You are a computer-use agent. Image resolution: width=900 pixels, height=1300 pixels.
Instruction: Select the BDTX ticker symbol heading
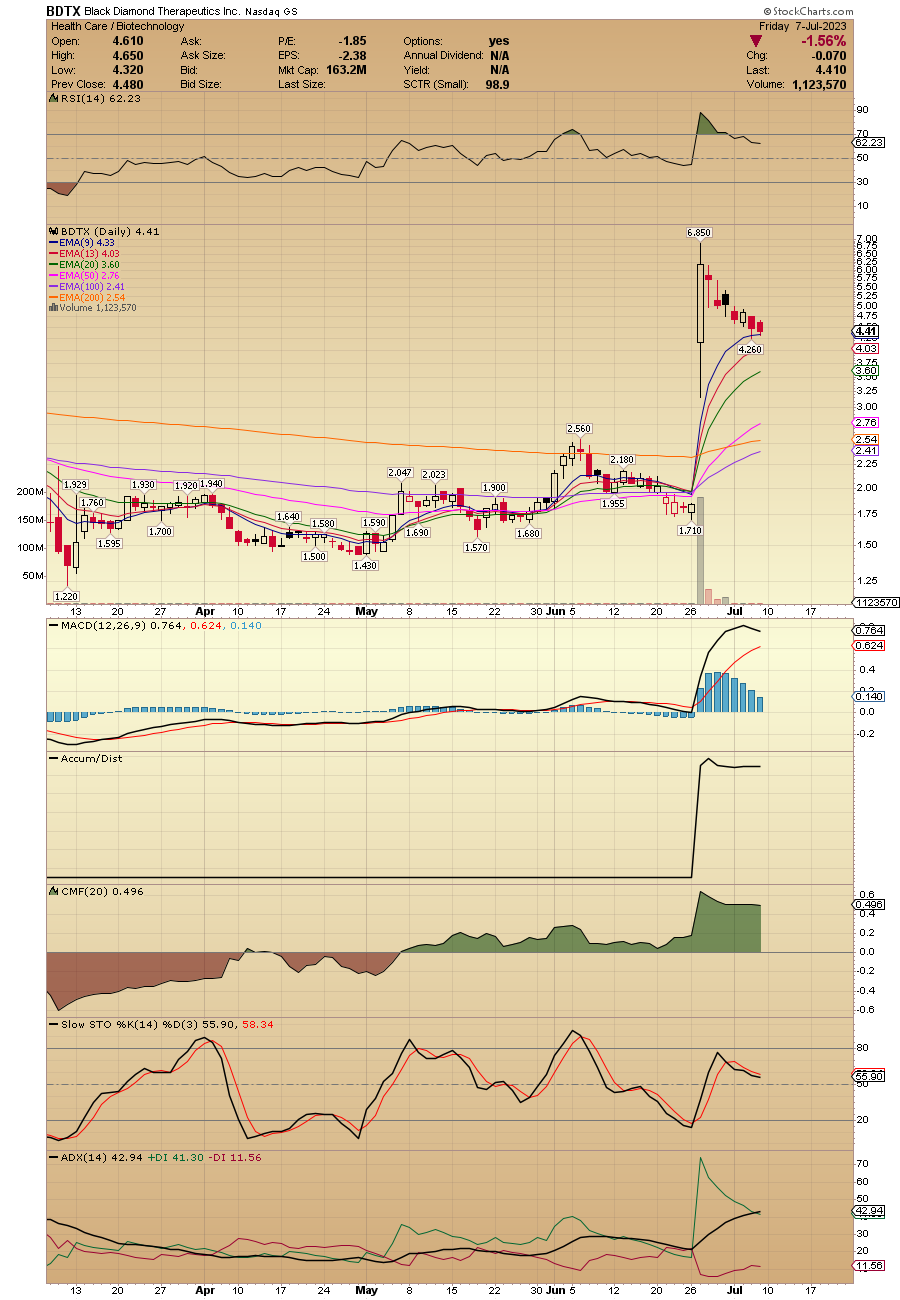[63, 10]
